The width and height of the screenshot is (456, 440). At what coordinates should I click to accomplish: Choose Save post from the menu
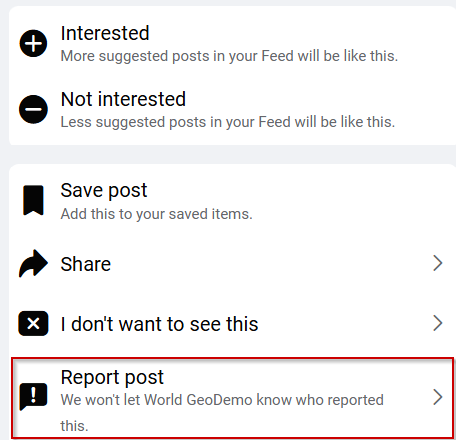pyautogui.click(x=232, y=201)
